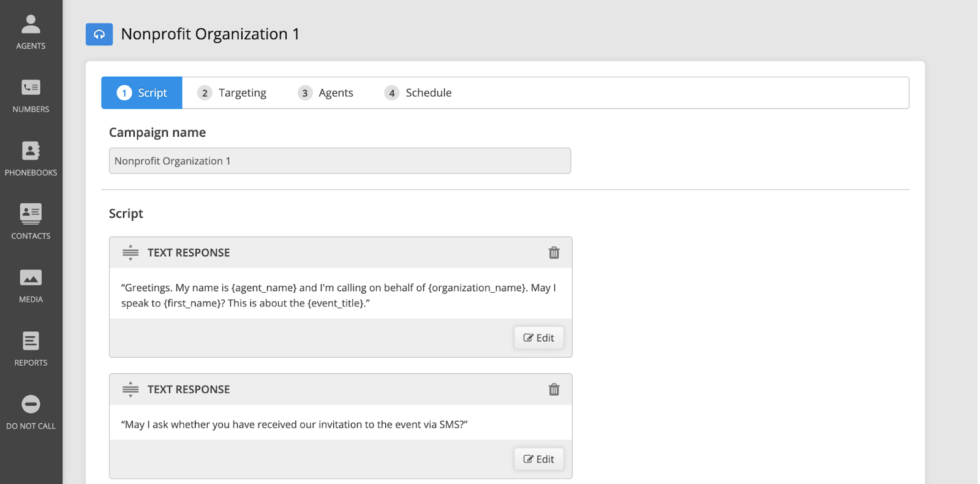
Task: Delete the first text response block
Action: coord(554,253)
